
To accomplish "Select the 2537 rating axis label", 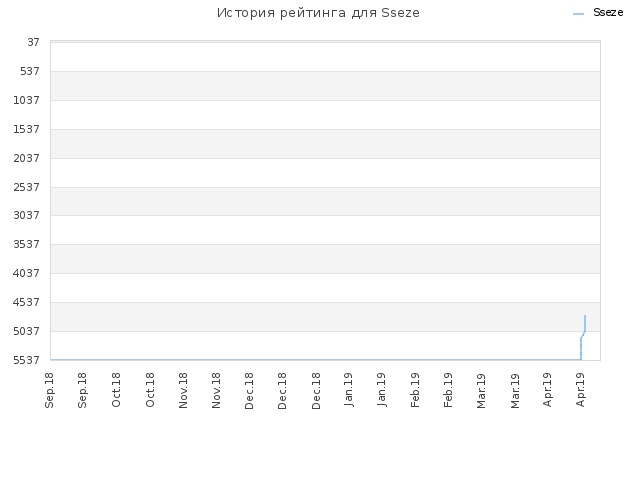I will [x=27, y=187].
